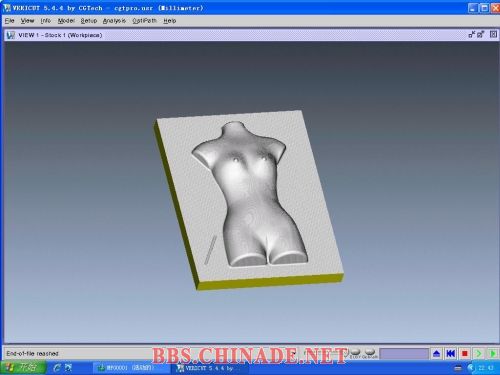Click the Step single block arrow icon
This screenshot has width=500, height=375.
point(479,353)
